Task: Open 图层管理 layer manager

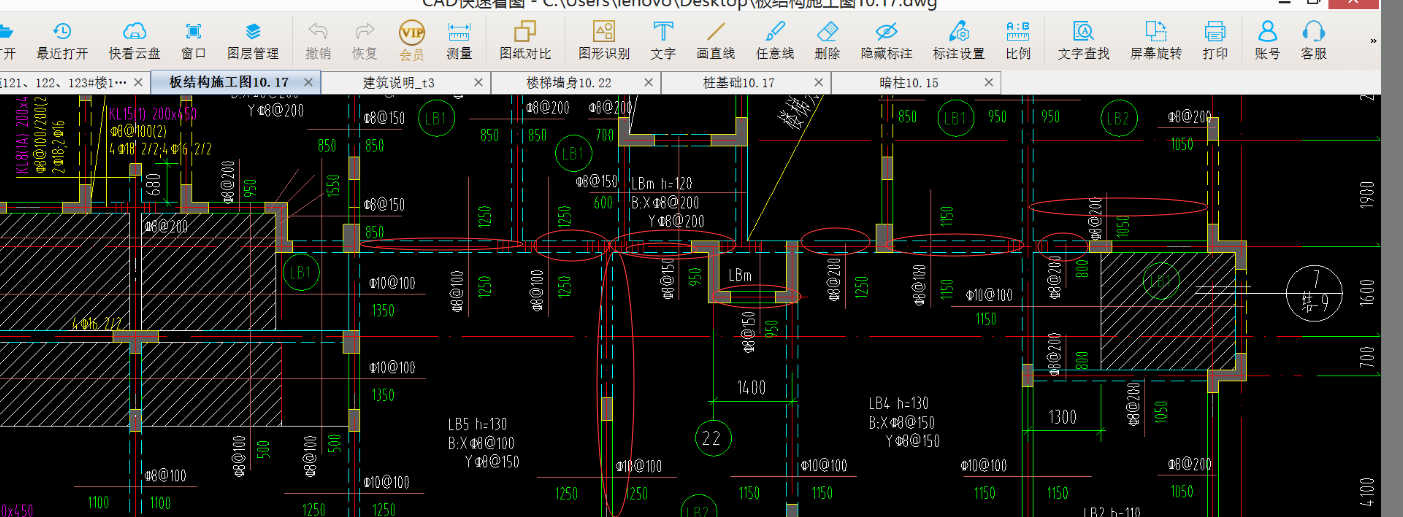Action: click(253, 41)
